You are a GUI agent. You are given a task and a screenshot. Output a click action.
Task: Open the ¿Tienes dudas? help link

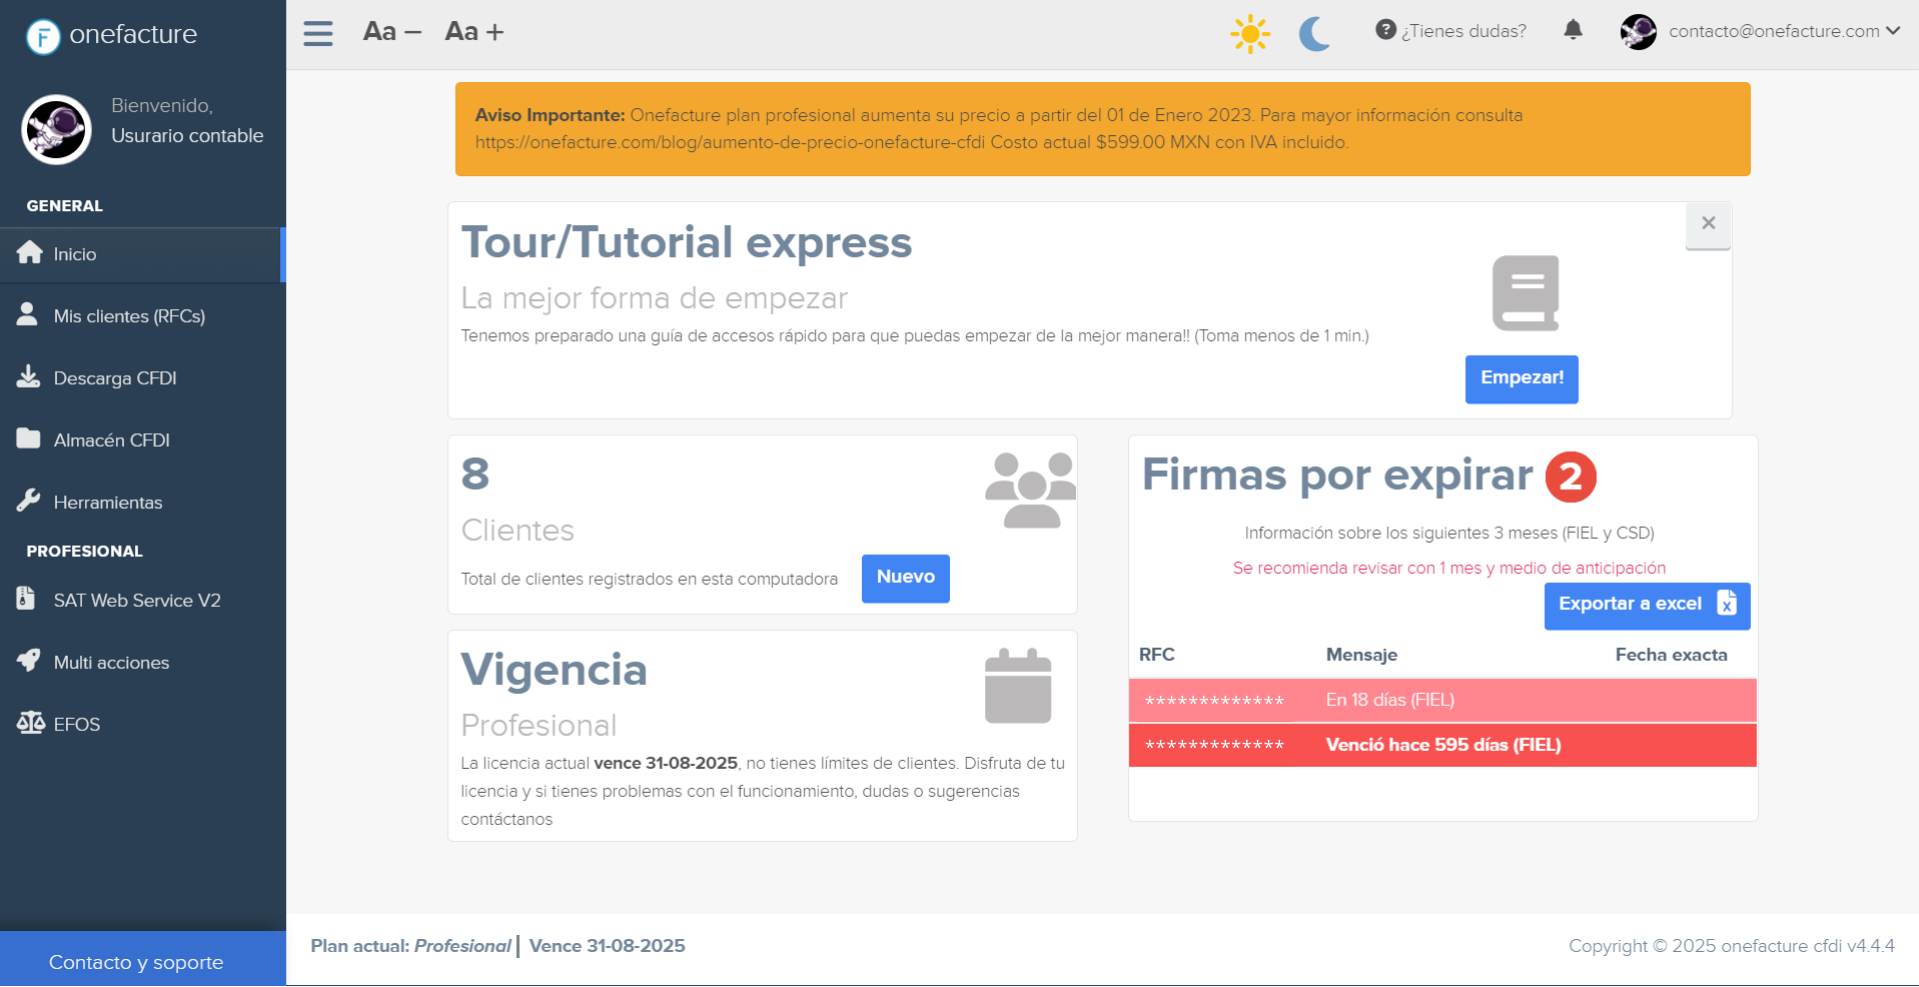click(x=1451, y=31)
